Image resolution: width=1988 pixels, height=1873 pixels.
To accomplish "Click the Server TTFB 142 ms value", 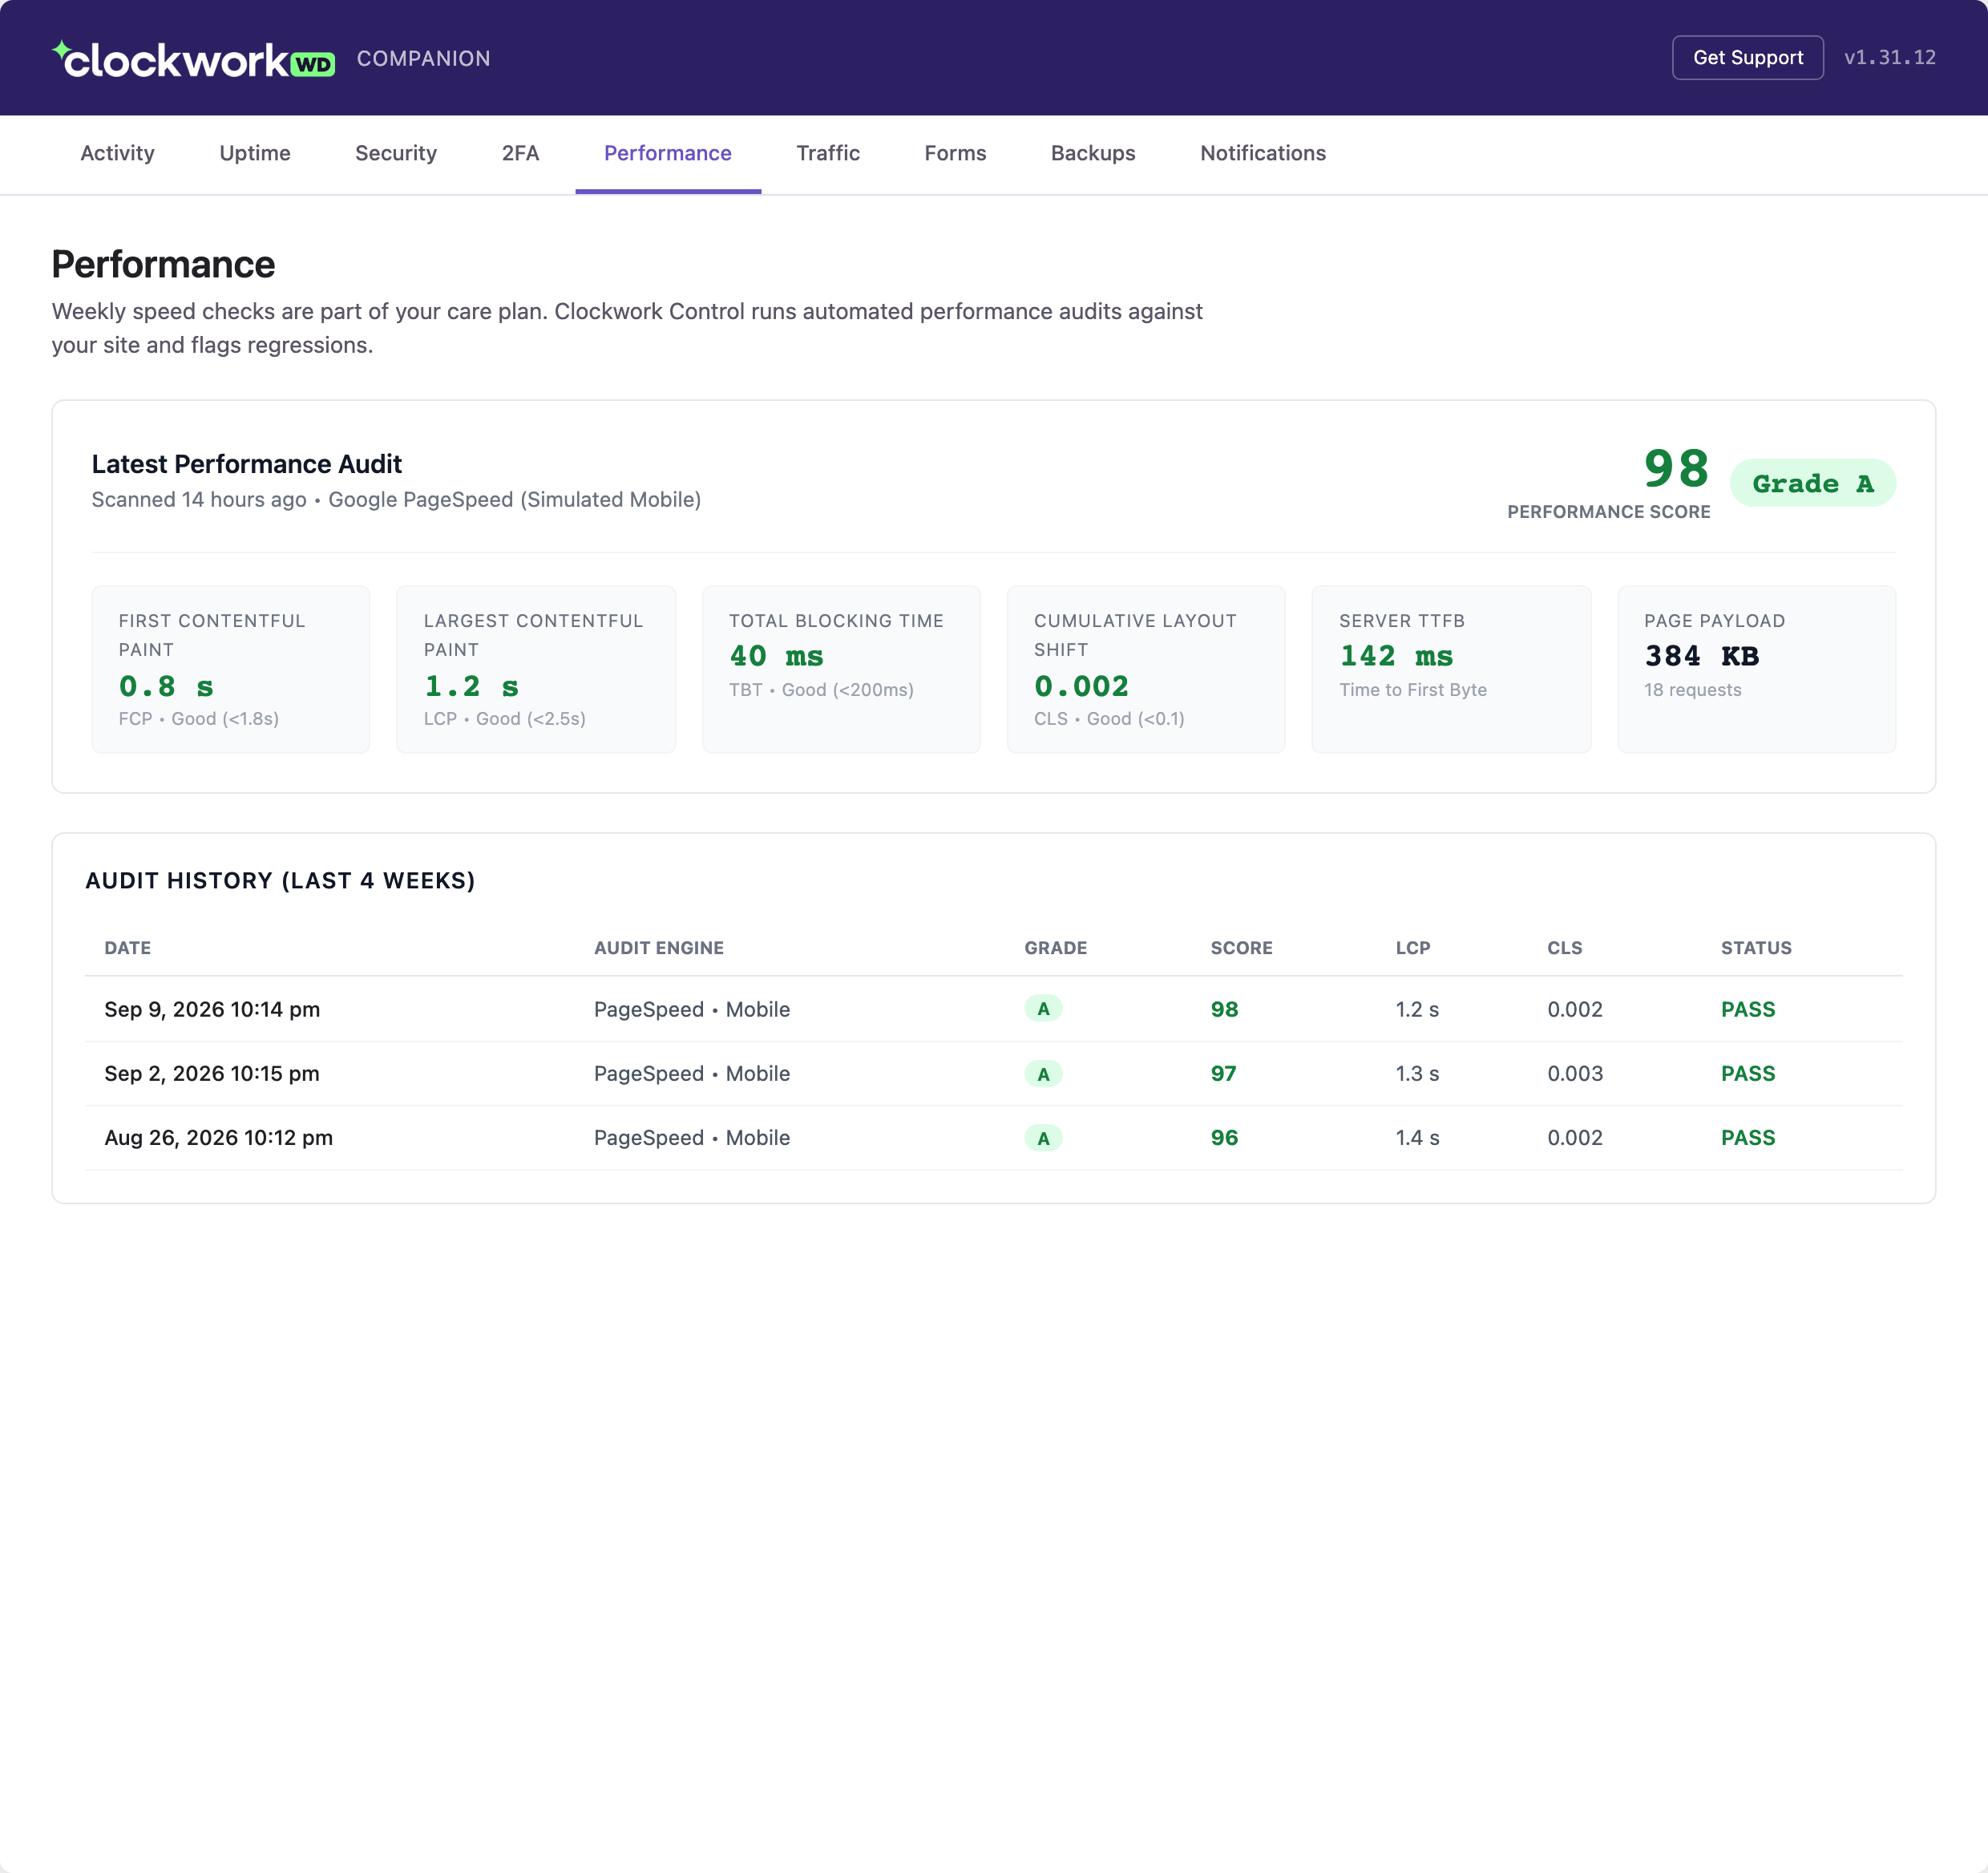I will (1396, 657).
